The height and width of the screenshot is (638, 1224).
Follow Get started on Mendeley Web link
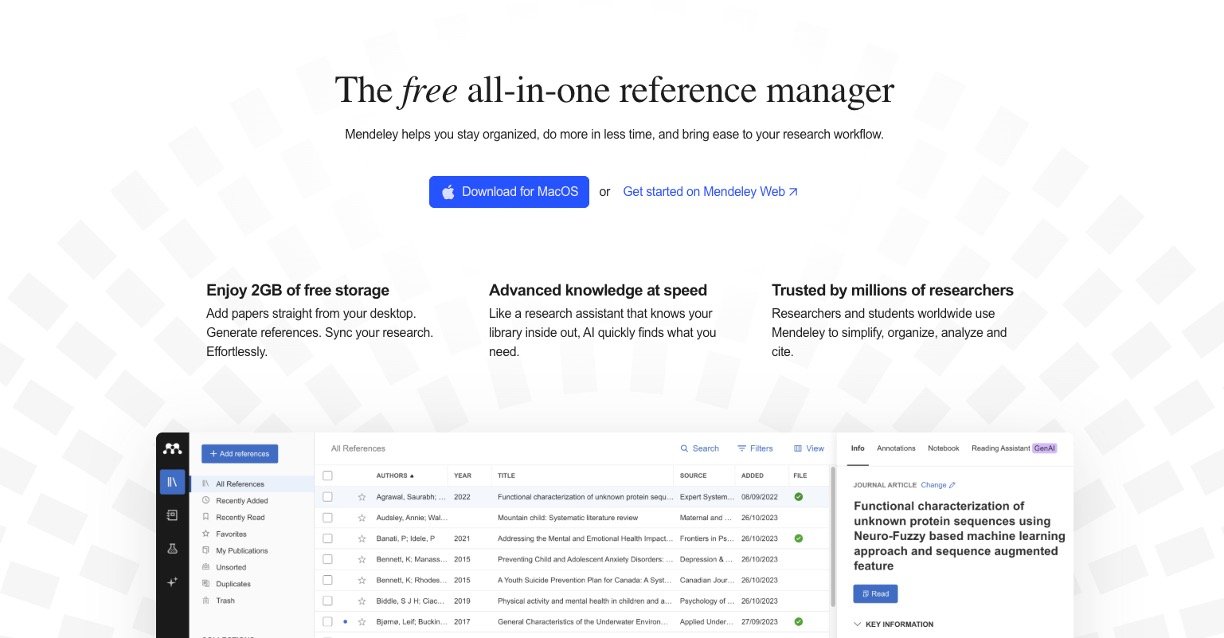(x=710, y=192)
